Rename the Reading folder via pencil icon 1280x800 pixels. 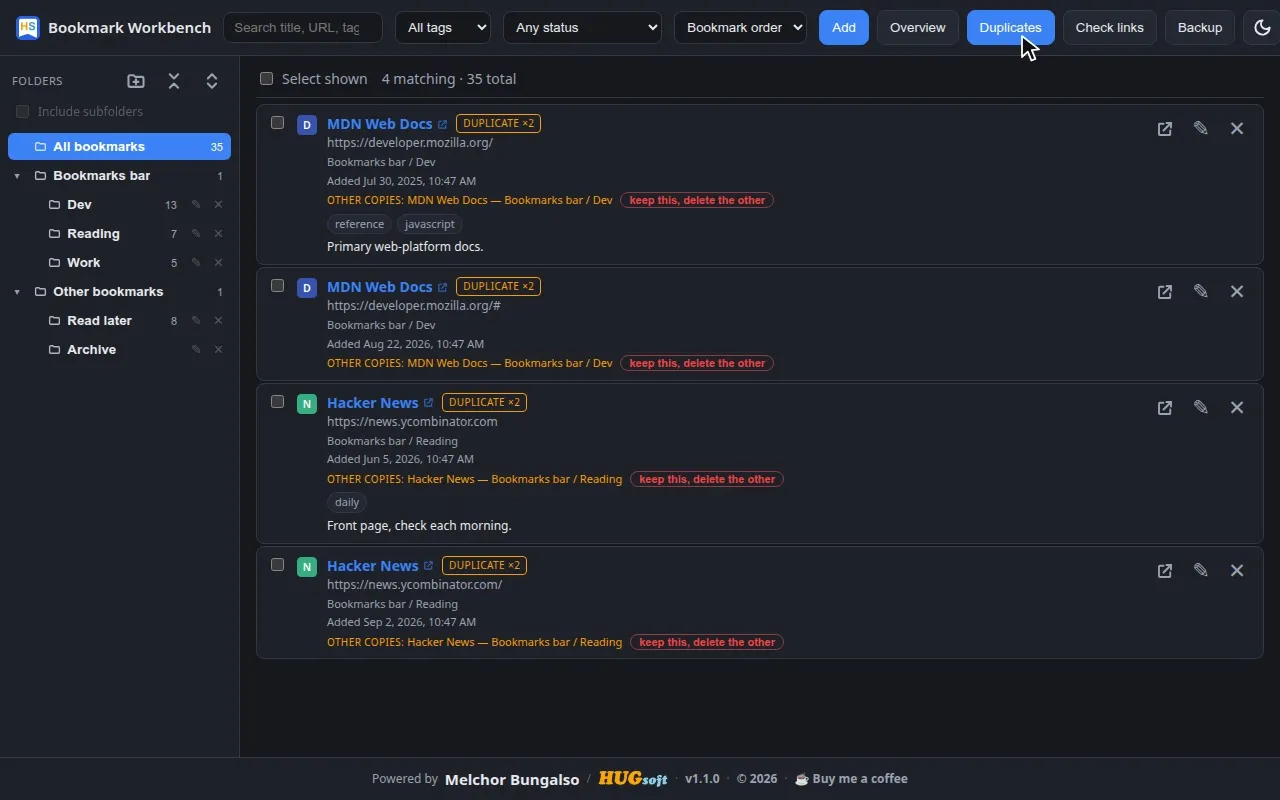pyautogui.click(x=196, y=234)
